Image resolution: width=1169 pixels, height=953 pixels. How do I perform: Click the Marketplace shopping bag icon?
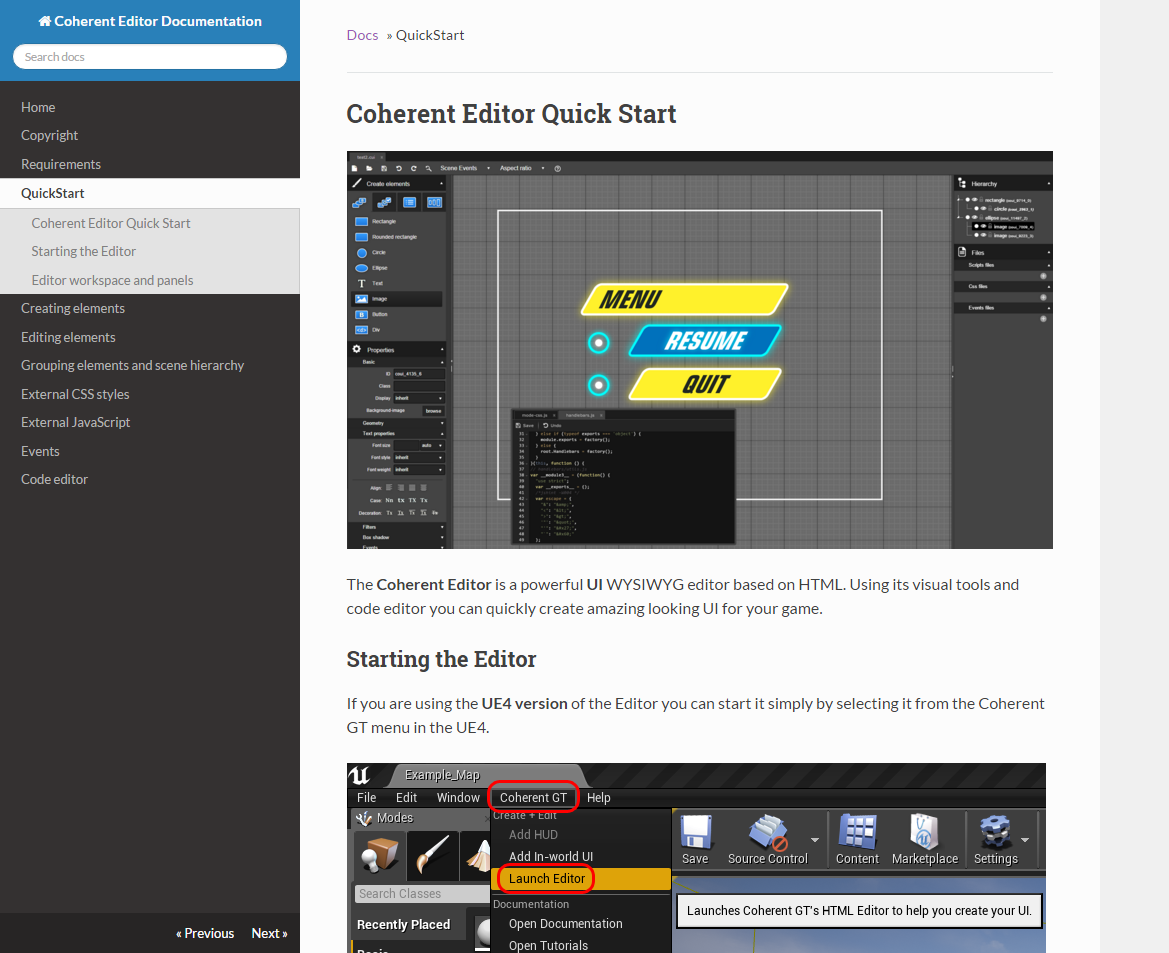pos(924,832)
